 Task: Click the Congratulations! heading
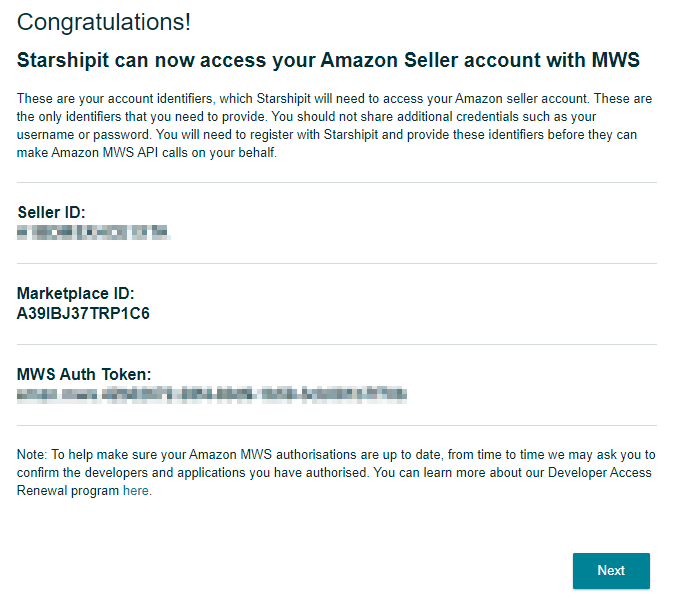[x=104, y=21]
